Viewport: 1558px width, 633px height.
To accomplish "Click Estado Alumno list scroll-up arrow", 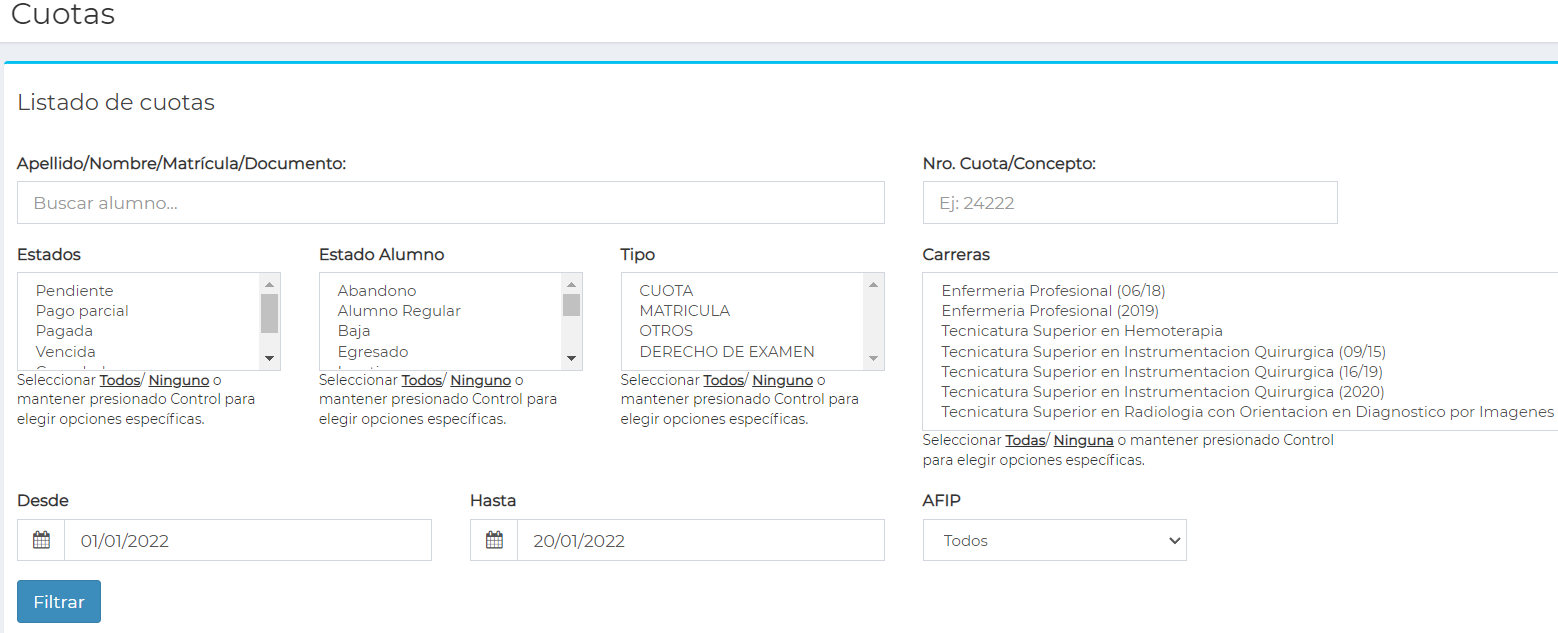I will (571, 285).
